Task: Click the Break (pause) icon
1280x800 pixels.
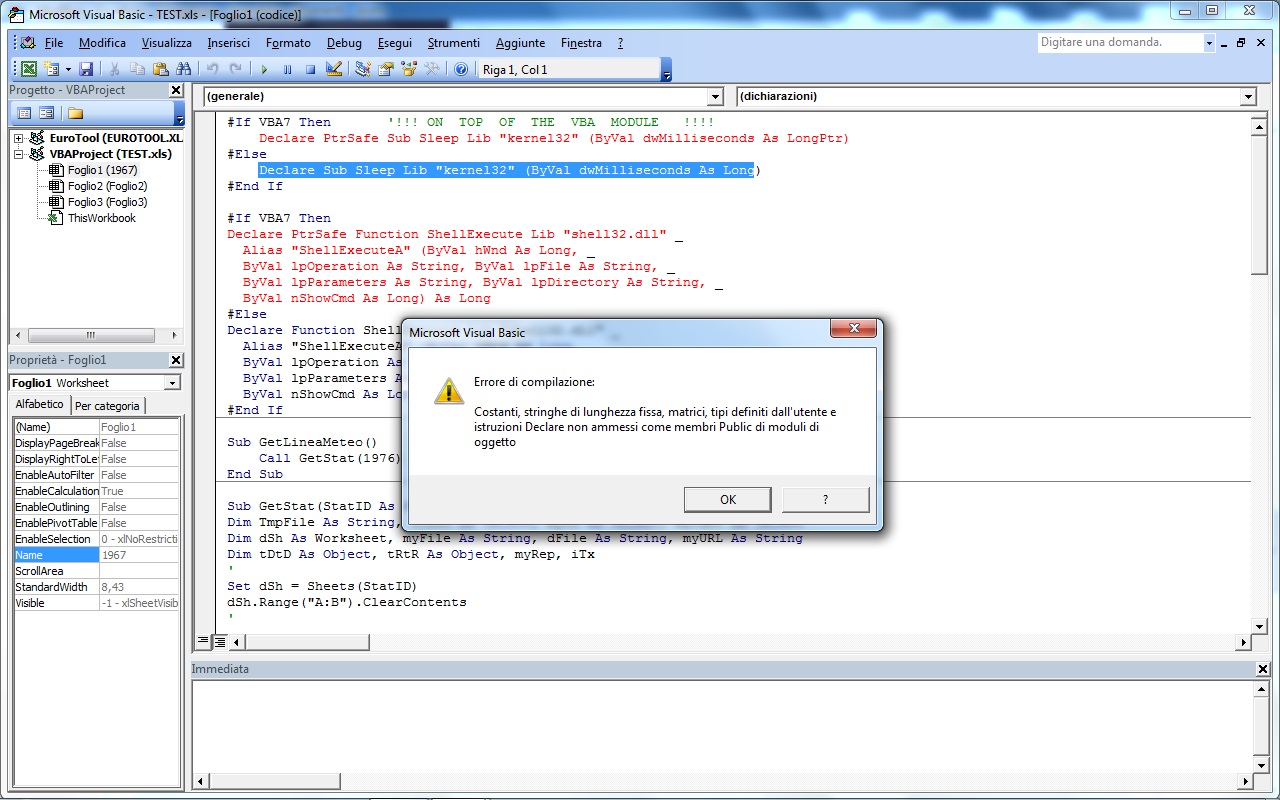Action: [x=288, y=69]
